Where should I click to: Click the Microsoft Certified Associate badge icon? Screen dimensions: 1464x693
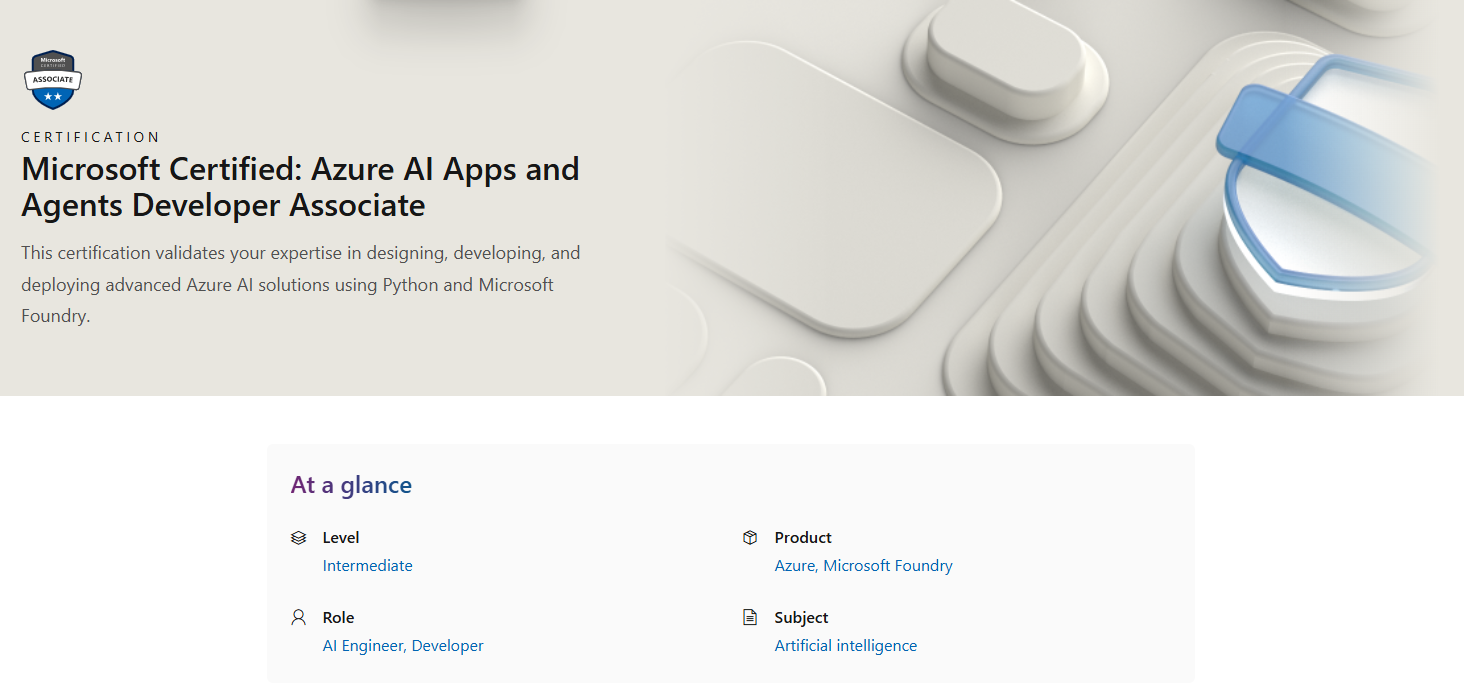click(52, 79)
